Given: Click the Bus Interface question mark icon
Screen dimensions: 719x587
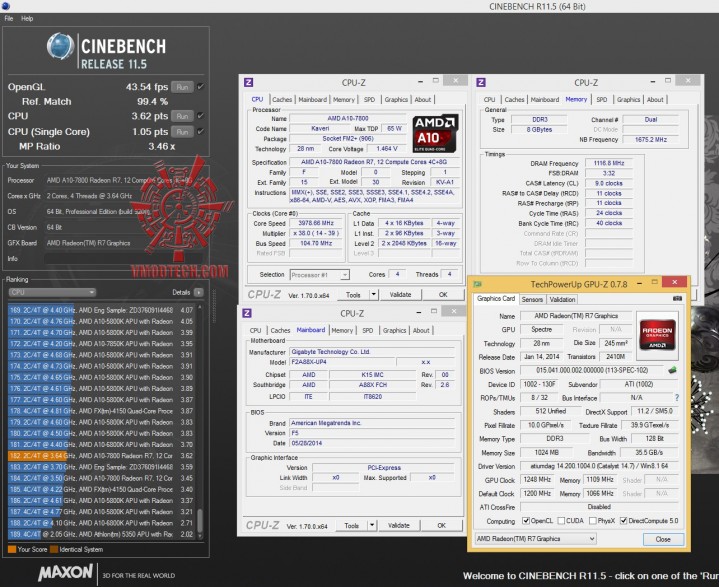Looking at the screenshot, I should pos(676,398).
